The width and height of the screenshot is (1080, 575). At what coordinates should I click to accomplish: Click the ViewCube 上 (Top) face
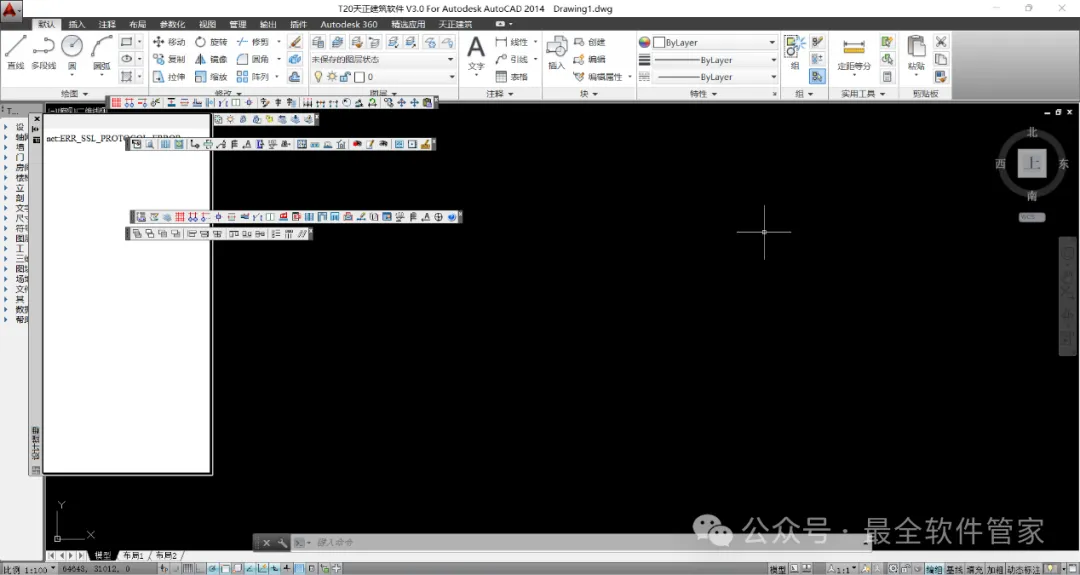[x=1032, y=164]
